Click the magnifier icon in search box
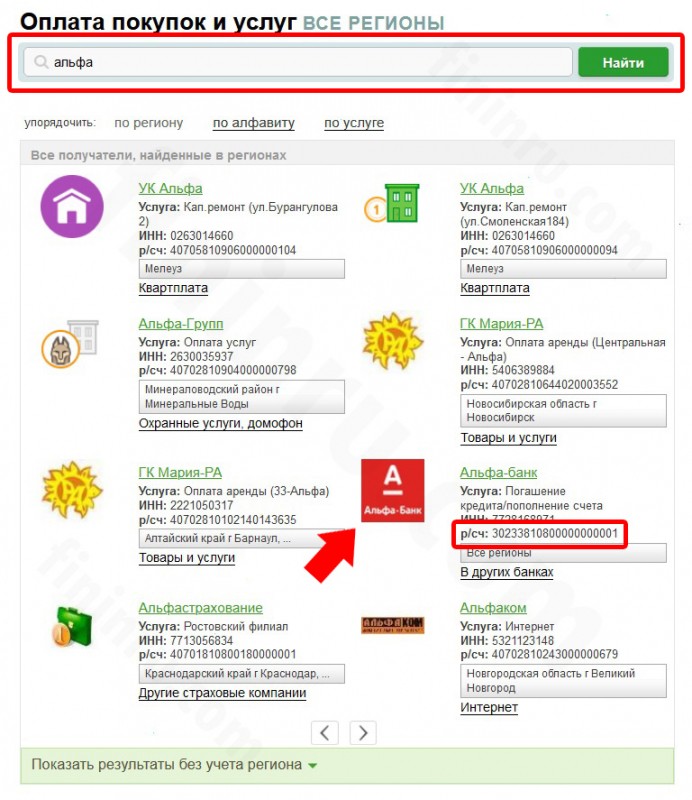 (x=41, y=62)
